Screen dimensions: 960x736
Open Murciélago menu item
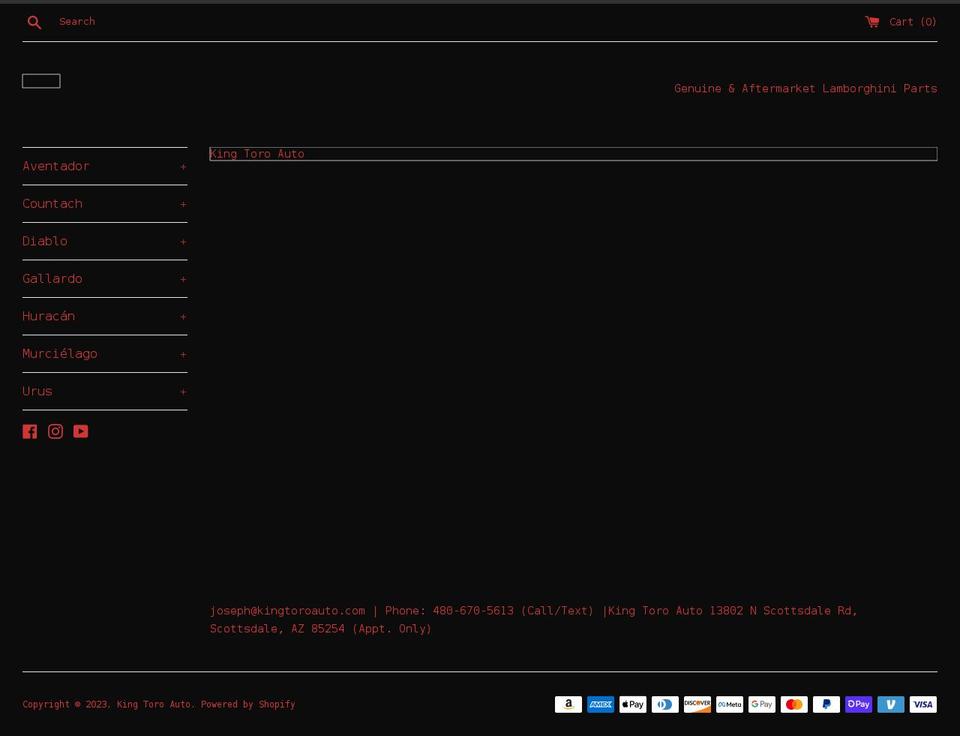coord(59,353)
